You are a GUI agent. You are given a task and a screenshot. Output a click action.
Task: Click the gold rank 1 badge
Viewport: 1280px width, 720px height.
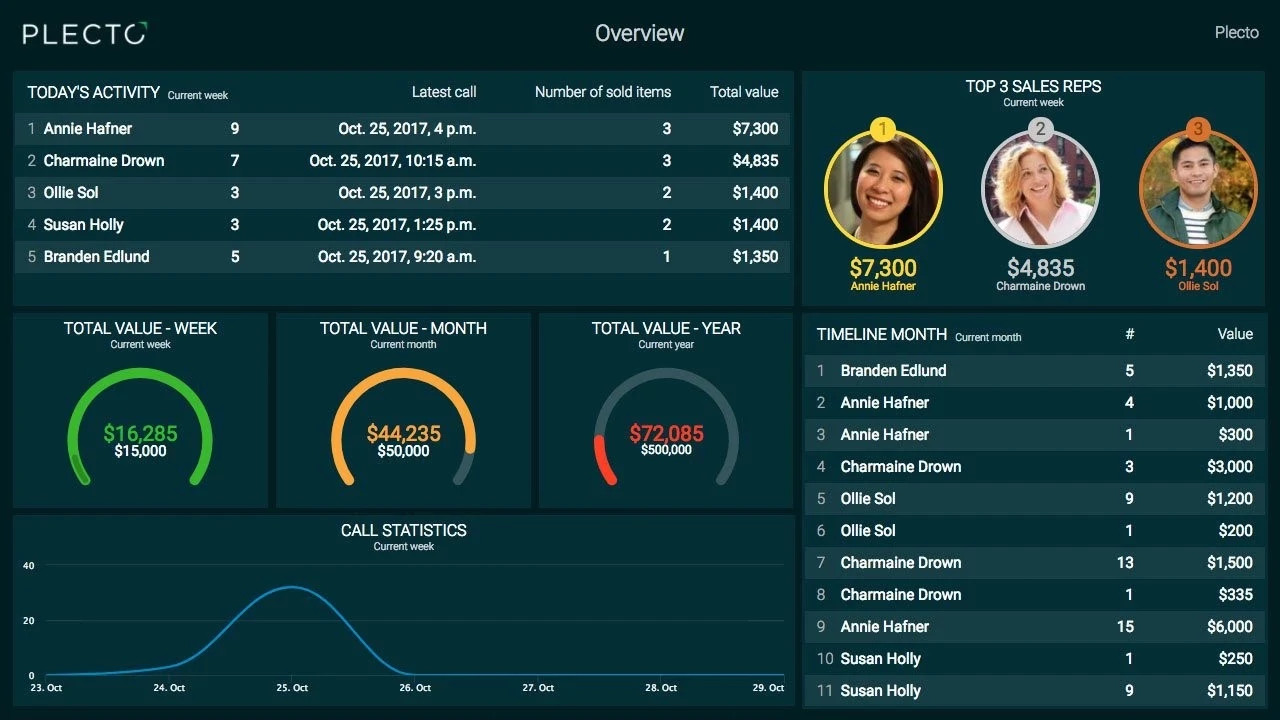[883, 129]
